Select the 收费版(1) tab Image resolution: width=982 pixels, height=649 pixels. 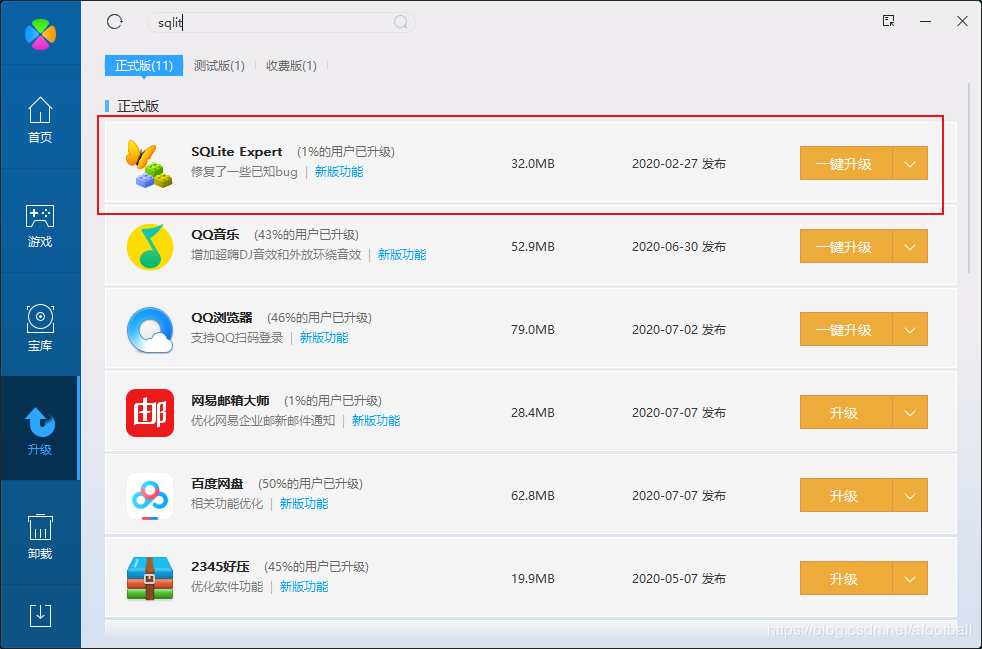click(x=291, y=65)
